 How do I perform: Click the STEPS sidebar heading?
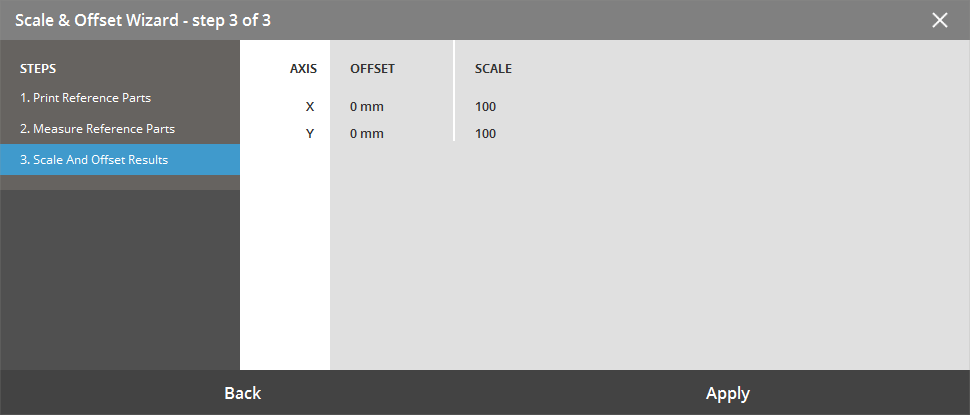pyautogui.click(x=38, y=69)
